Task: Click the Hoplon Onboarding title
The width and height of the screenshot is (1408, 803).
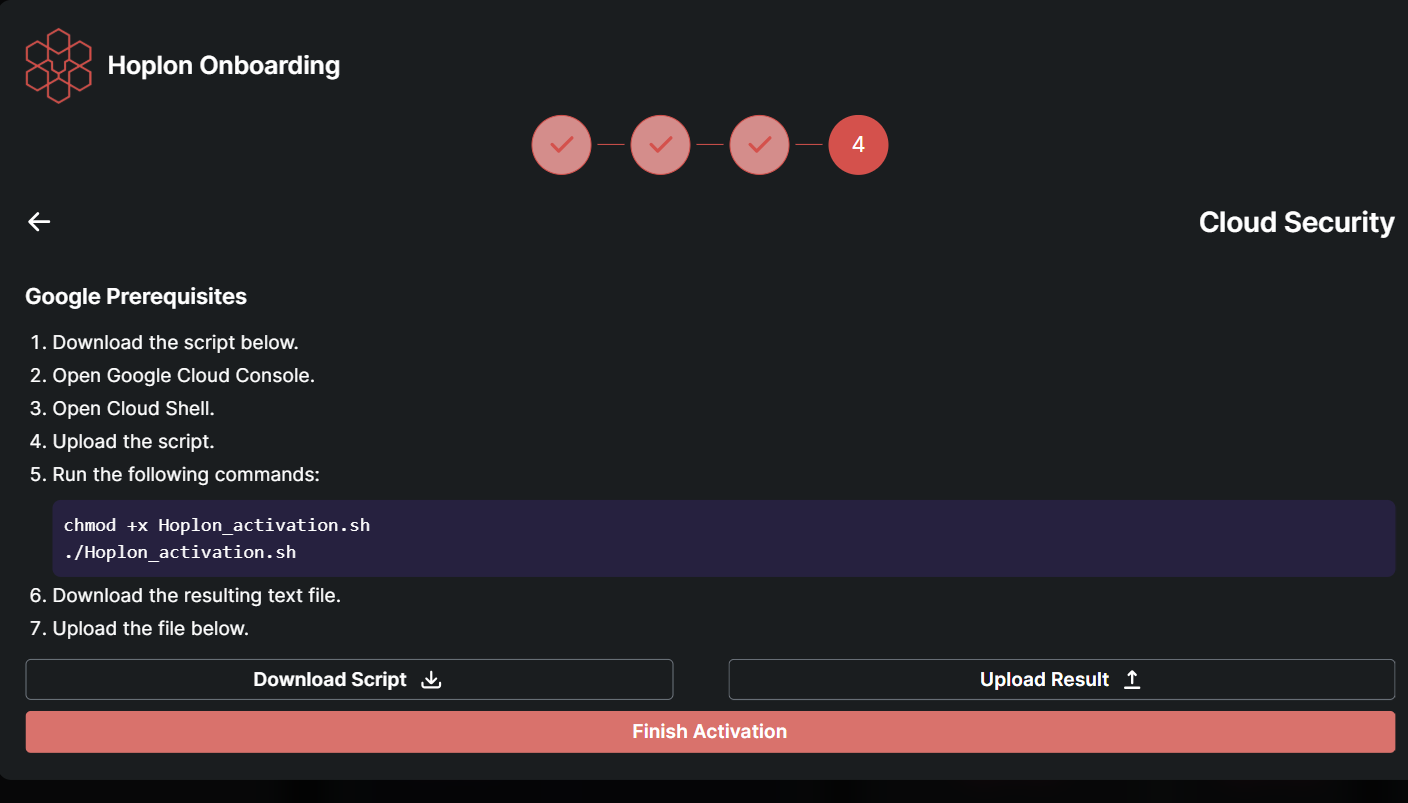Action: (x=224, y=66)
